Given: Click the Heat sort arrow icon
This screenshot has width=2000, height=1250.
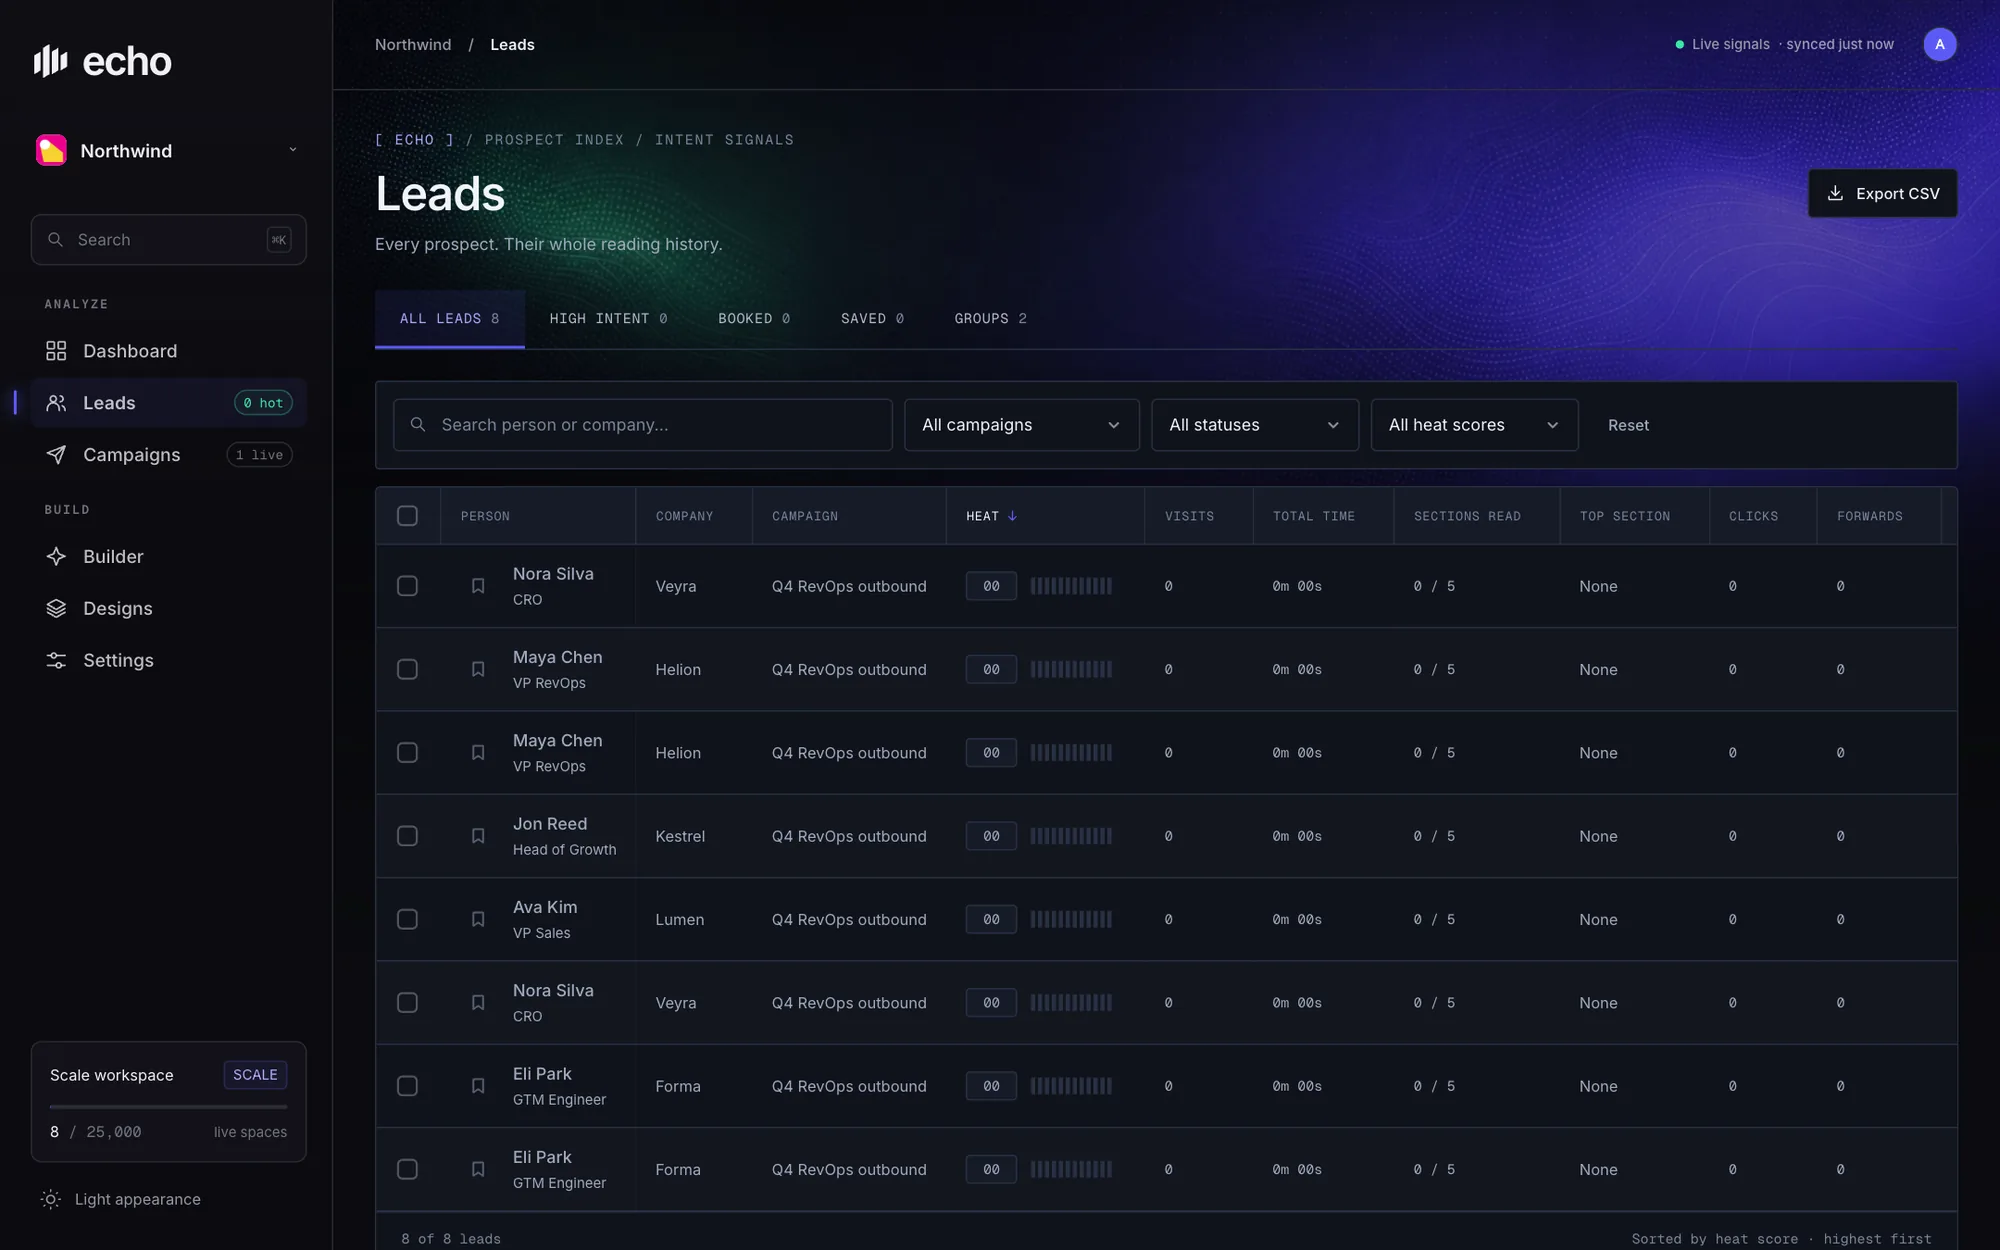Looking at the screenshot, I should click(1012, 516).
